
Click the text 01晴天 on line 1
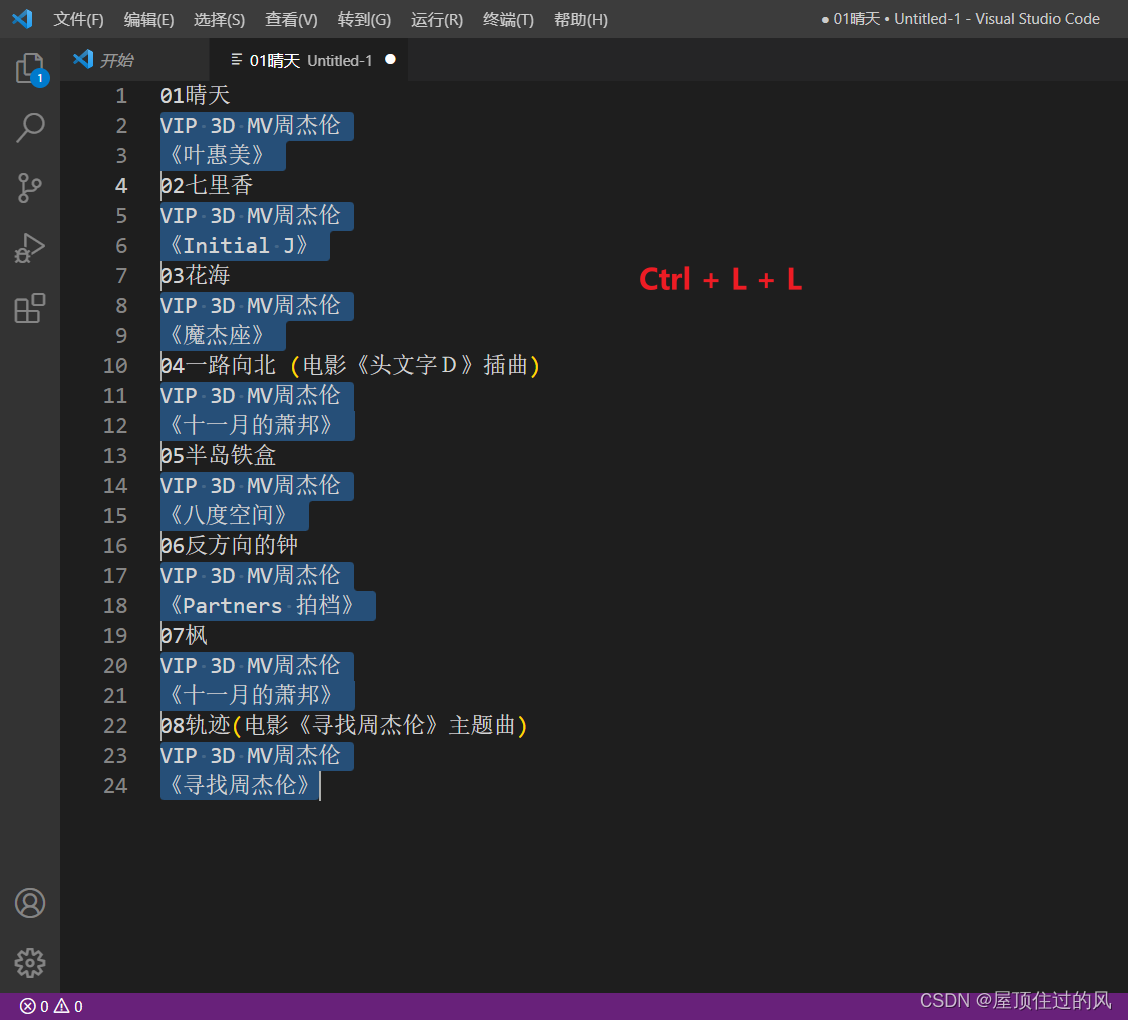point(195,96)
